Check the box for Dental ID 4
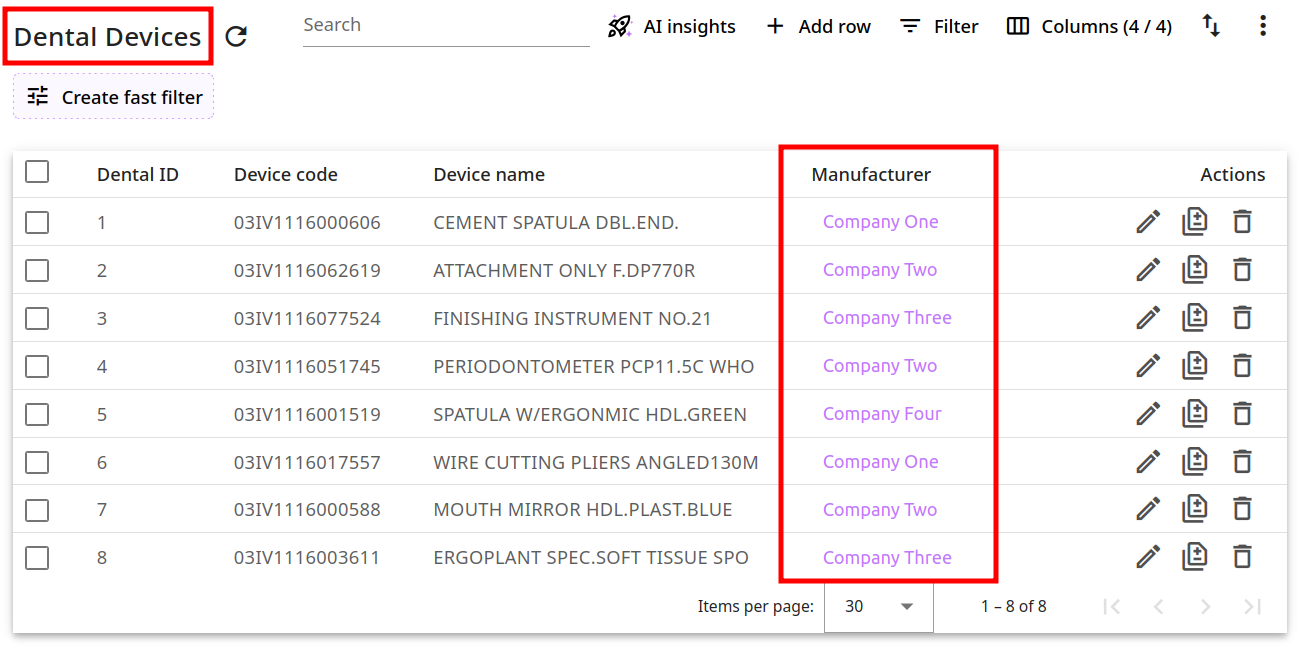Viewport: 1297px width, 649px height. (x=37, y=366)
